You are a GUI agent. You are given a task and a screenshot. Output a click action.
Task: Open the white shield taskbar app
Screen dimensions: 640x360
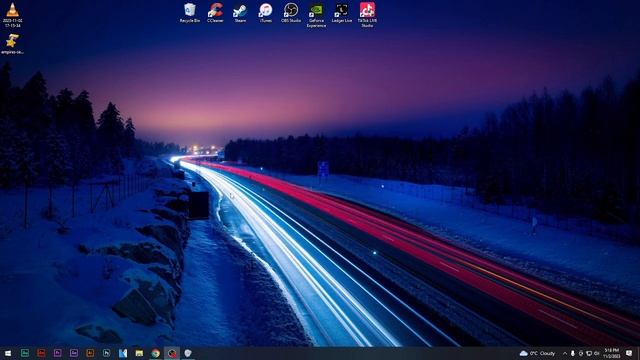(x=188, y=353)
